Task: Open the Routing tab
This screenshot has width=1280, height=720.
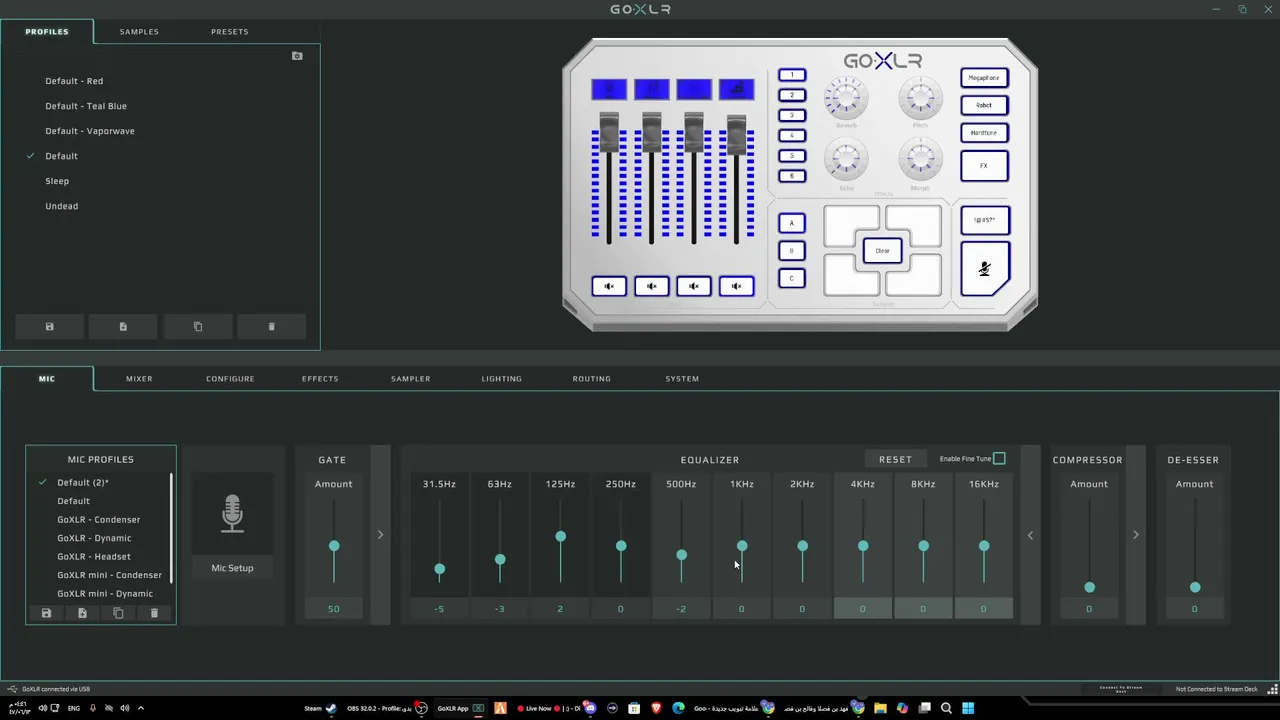Action: click(x=591, y=379)
